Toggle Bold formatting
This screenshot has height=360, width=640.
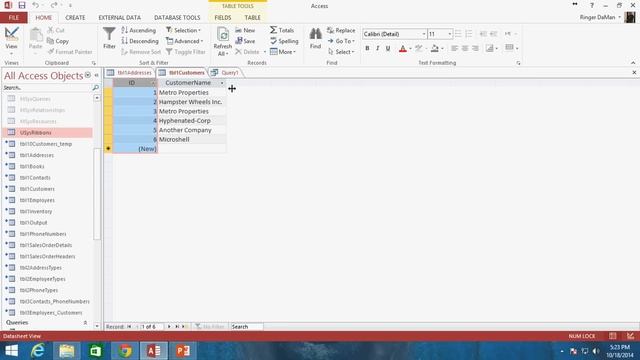pos(367,49)
